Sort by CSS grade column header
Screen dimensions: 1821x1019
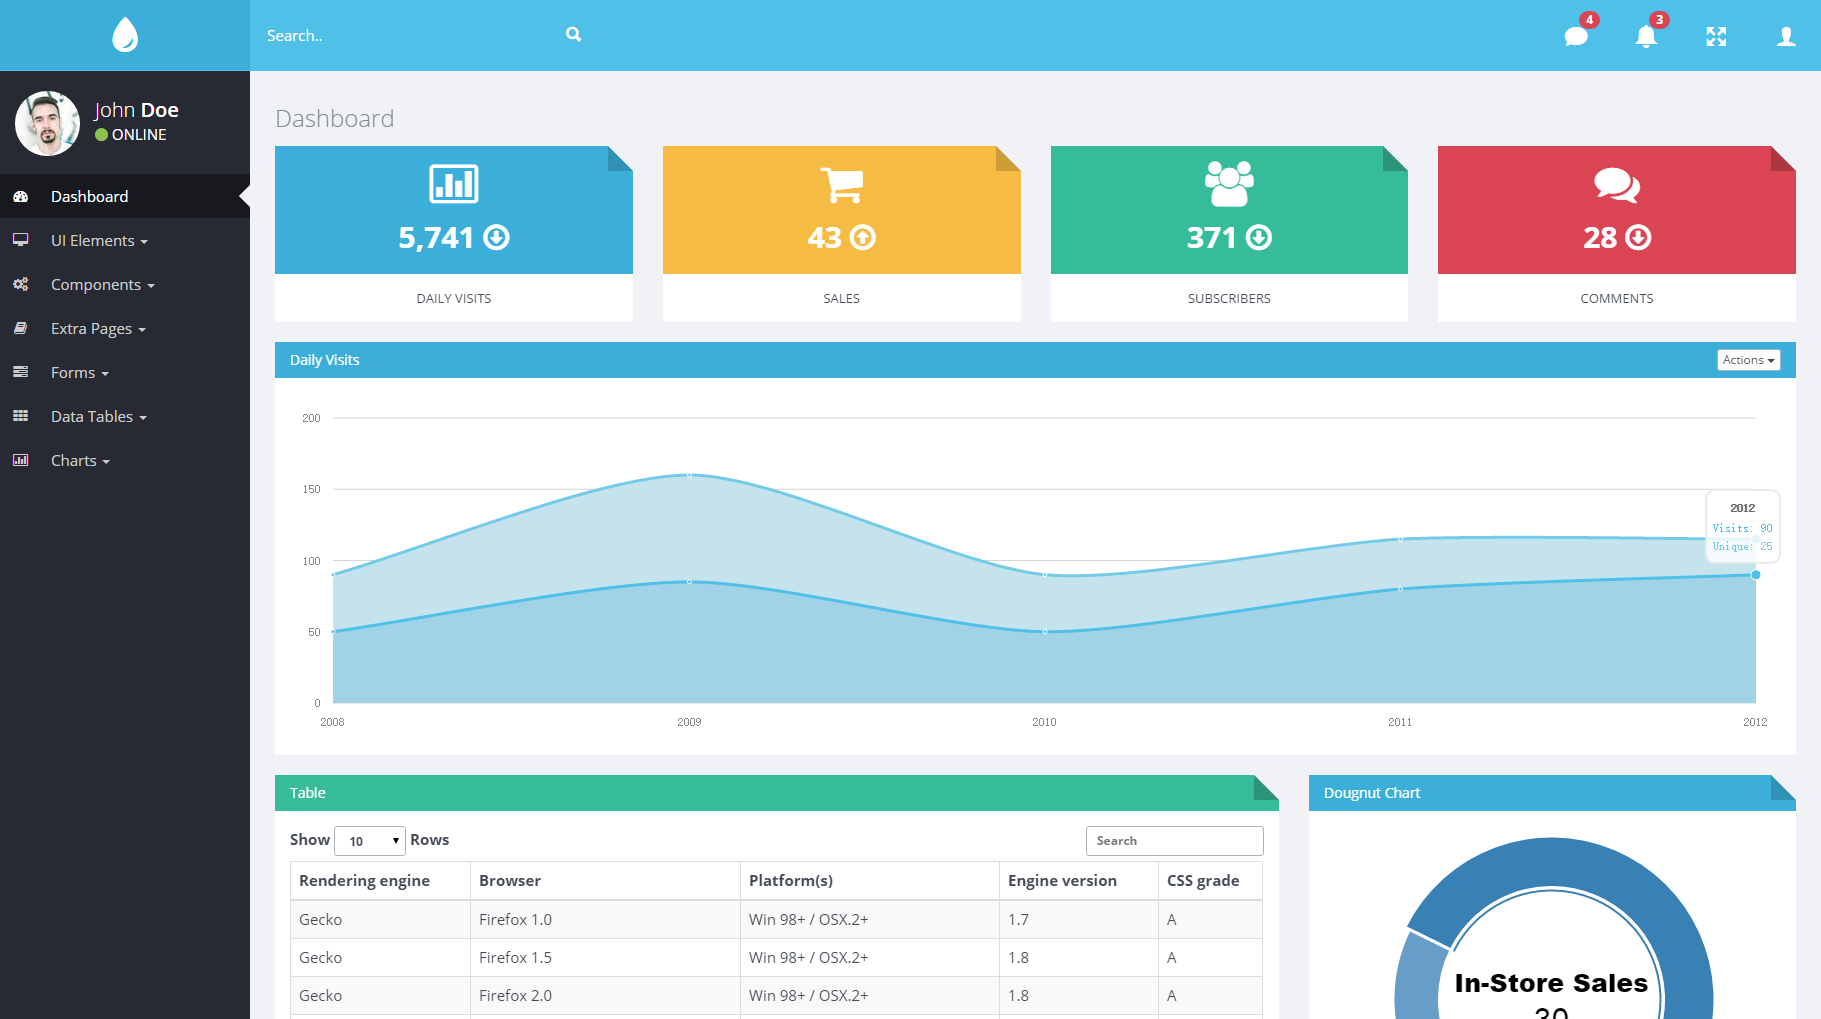tap(1210, 880)
